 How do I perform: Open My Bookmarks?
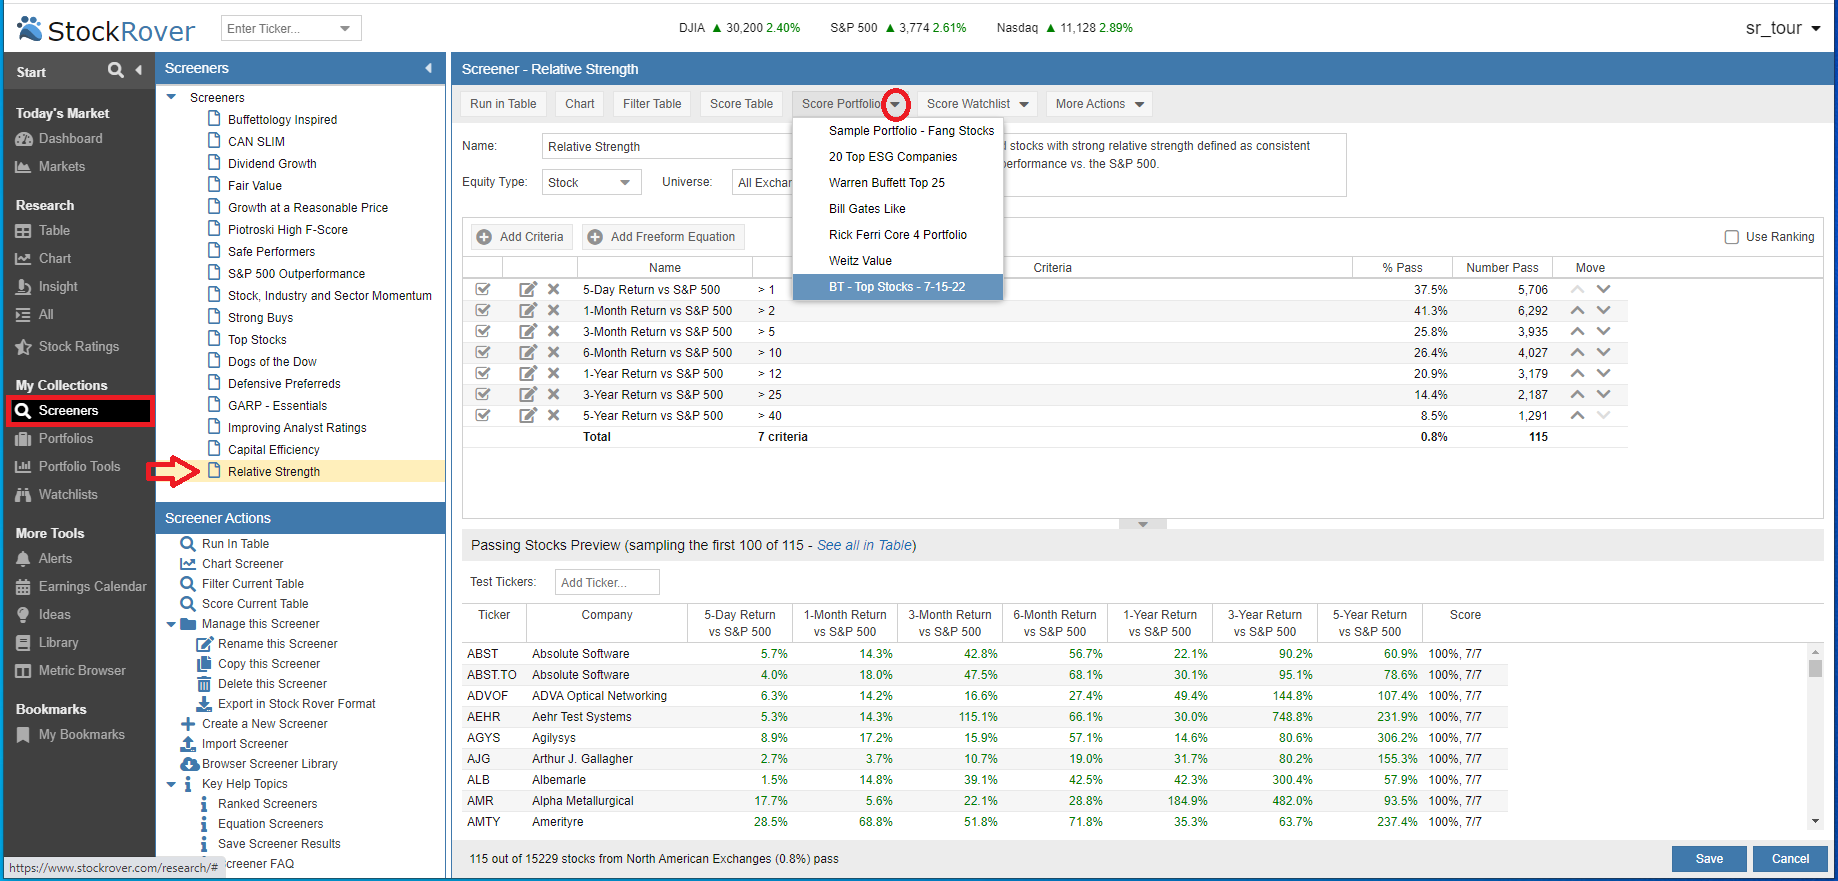70,735
